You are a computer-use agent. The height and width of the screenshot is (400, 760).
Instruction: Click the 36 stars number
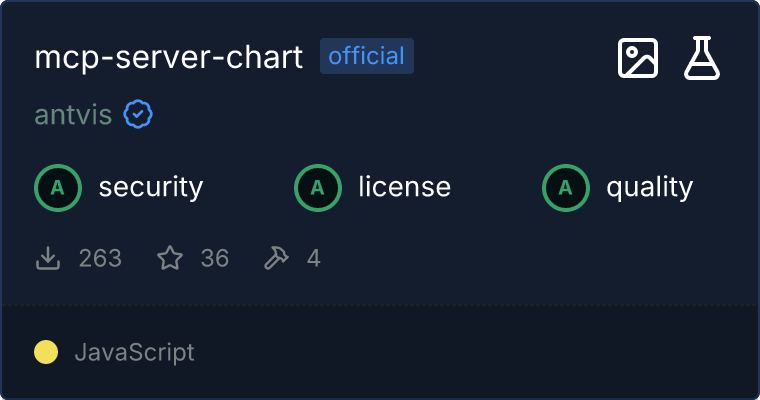(x=215, y=259)
